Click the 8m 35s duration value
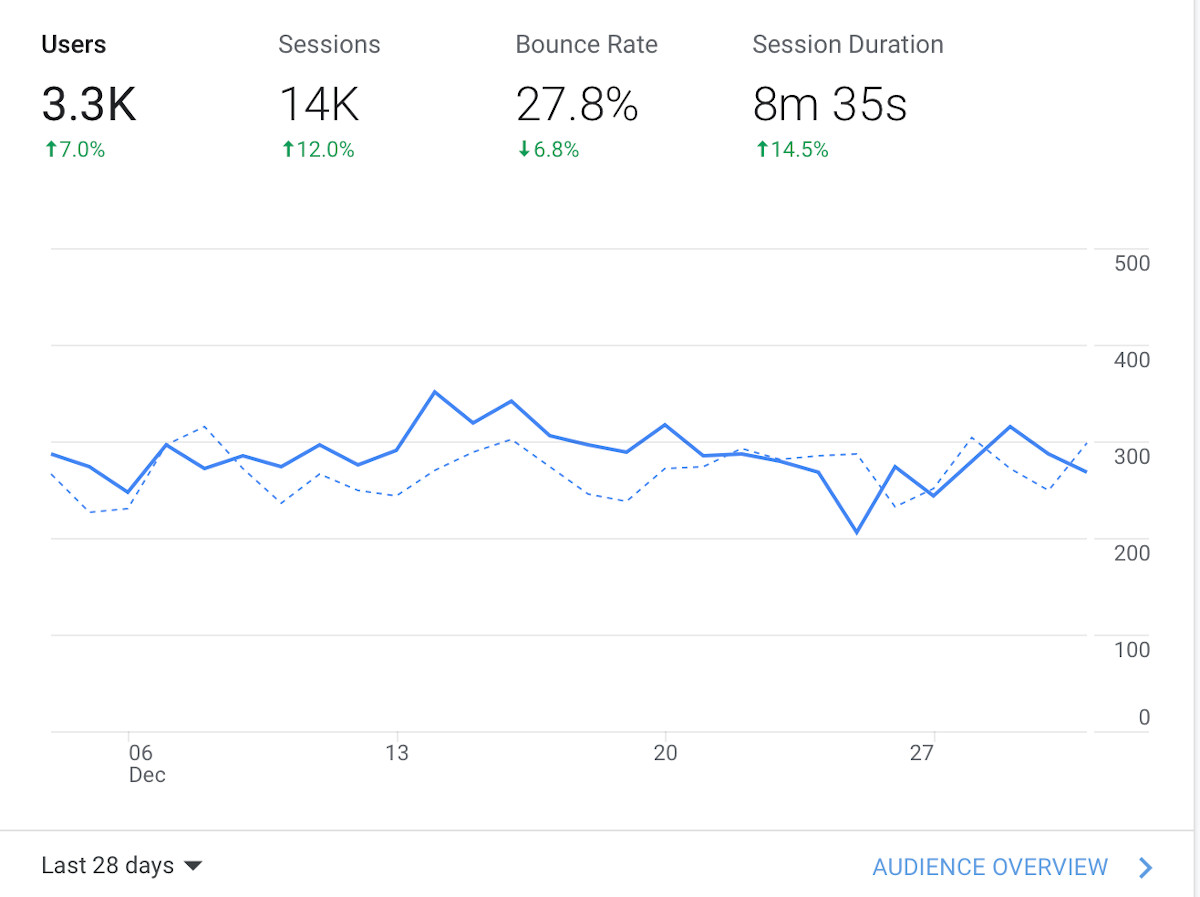 (830, 105)
